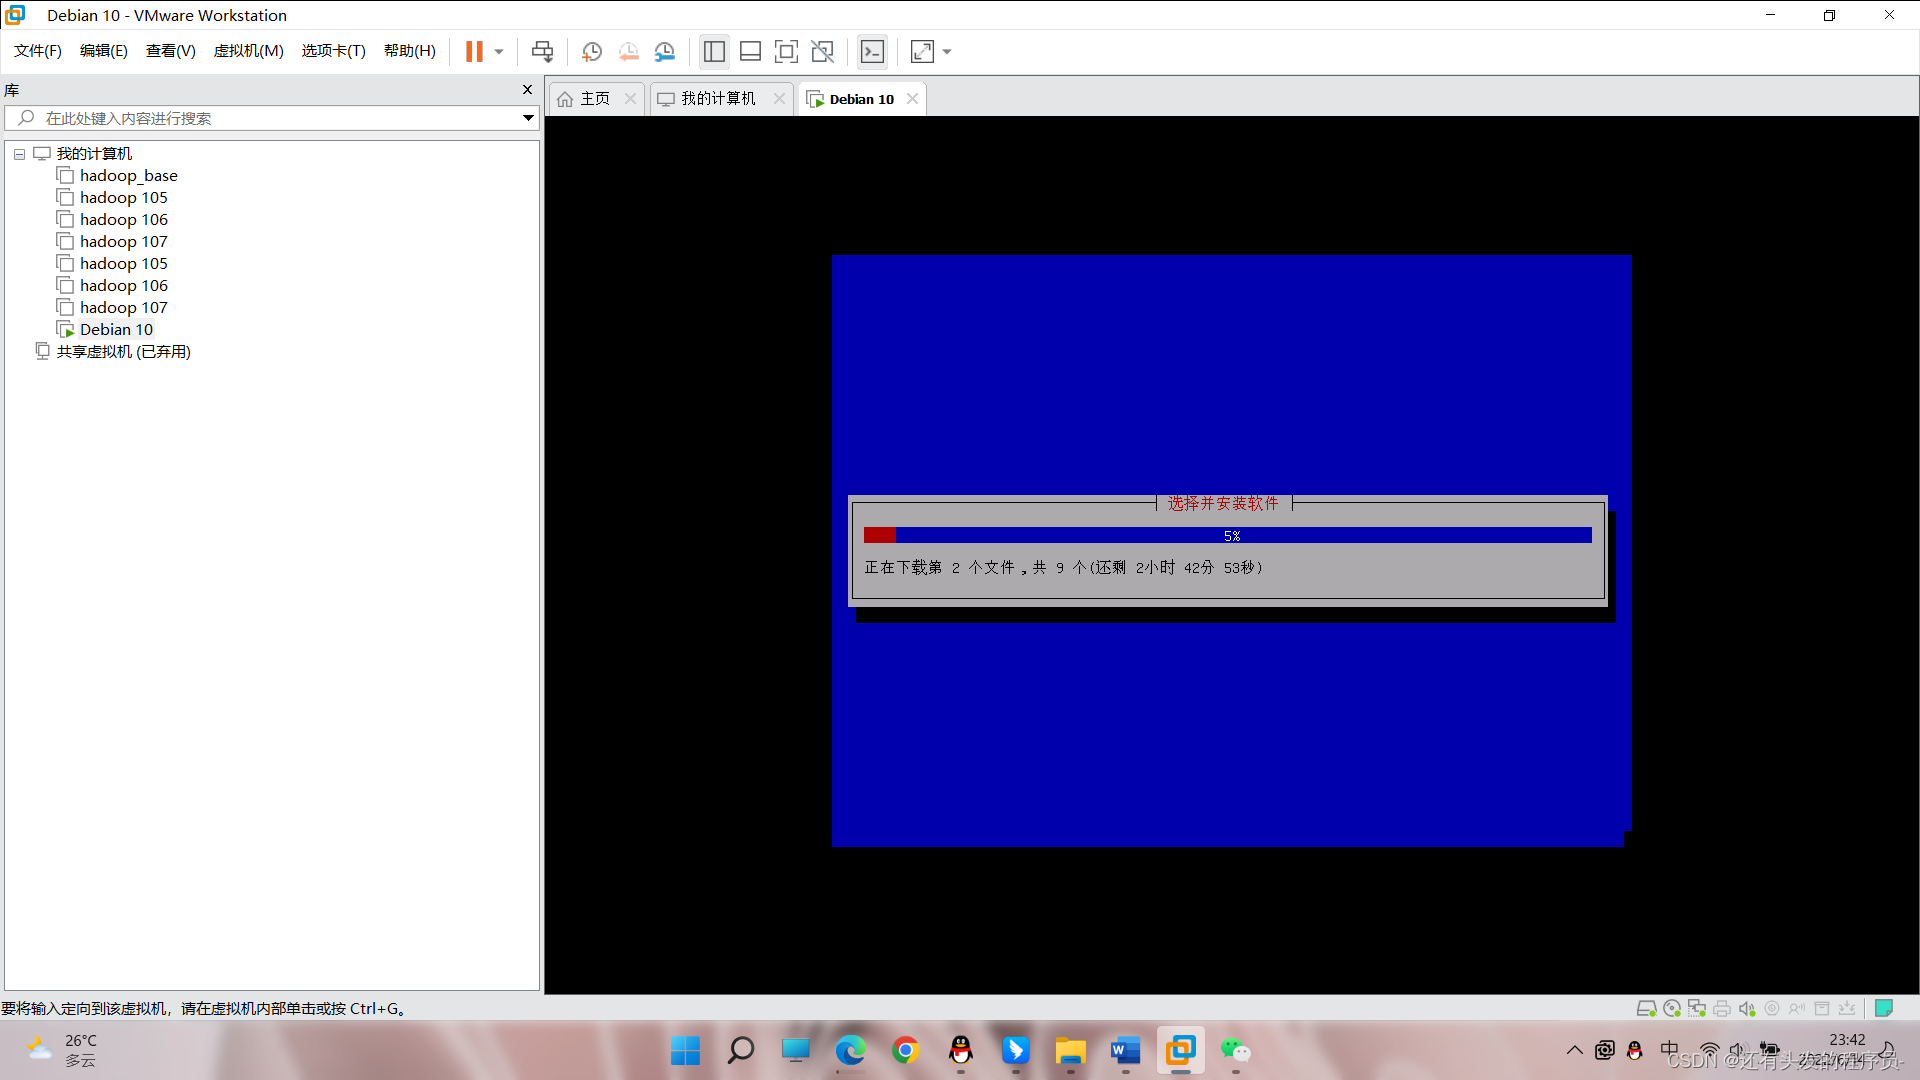Image resolution: width=1920 pixels, height=1080 pixels.
Task: Select hadoop_base in the library
Action: [128, 176]
